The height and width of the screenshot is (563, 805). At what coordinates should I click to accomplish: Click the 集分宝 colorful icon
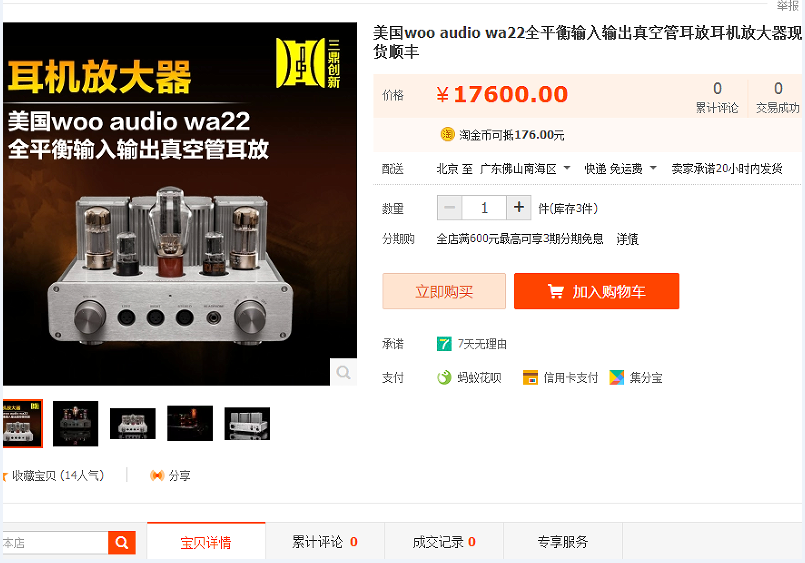click(x=617, y=378)
